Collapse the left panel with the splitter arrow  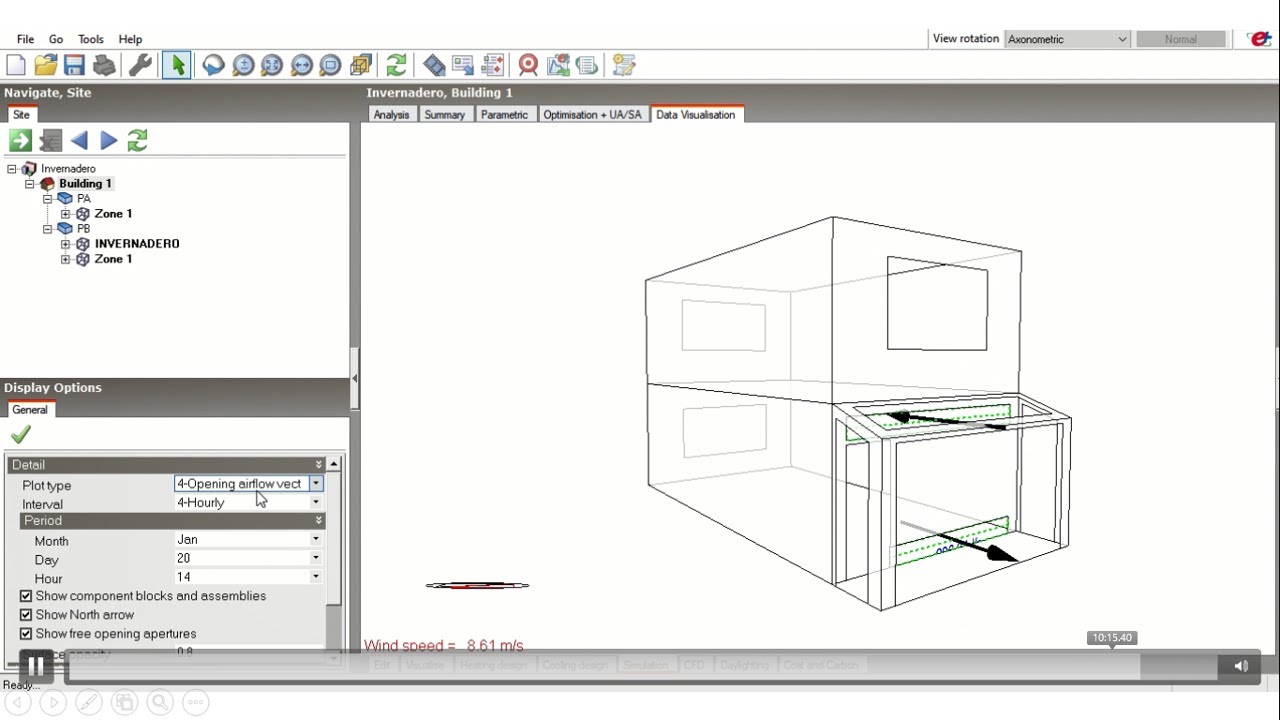click(x=355, y=379)
